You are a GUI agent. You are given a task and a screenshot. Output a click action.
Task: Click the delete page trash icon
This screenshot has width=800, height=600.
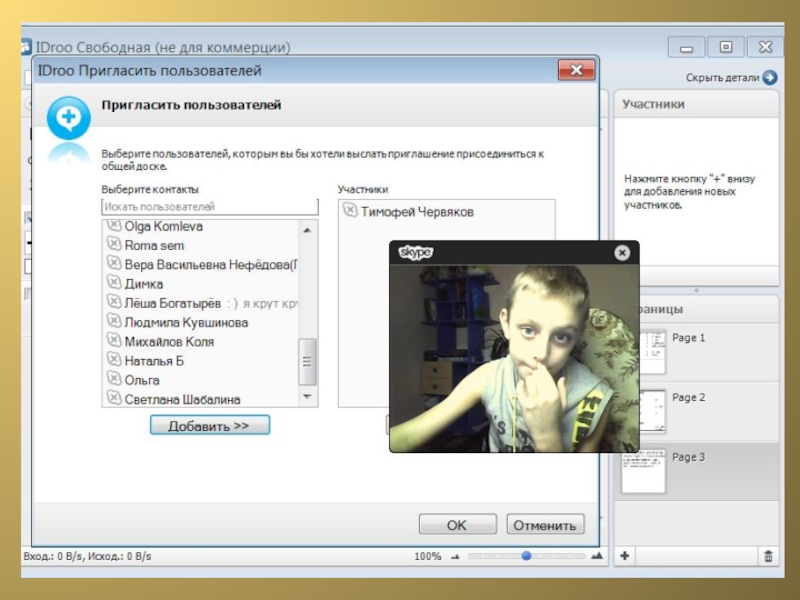click(768, 556)
